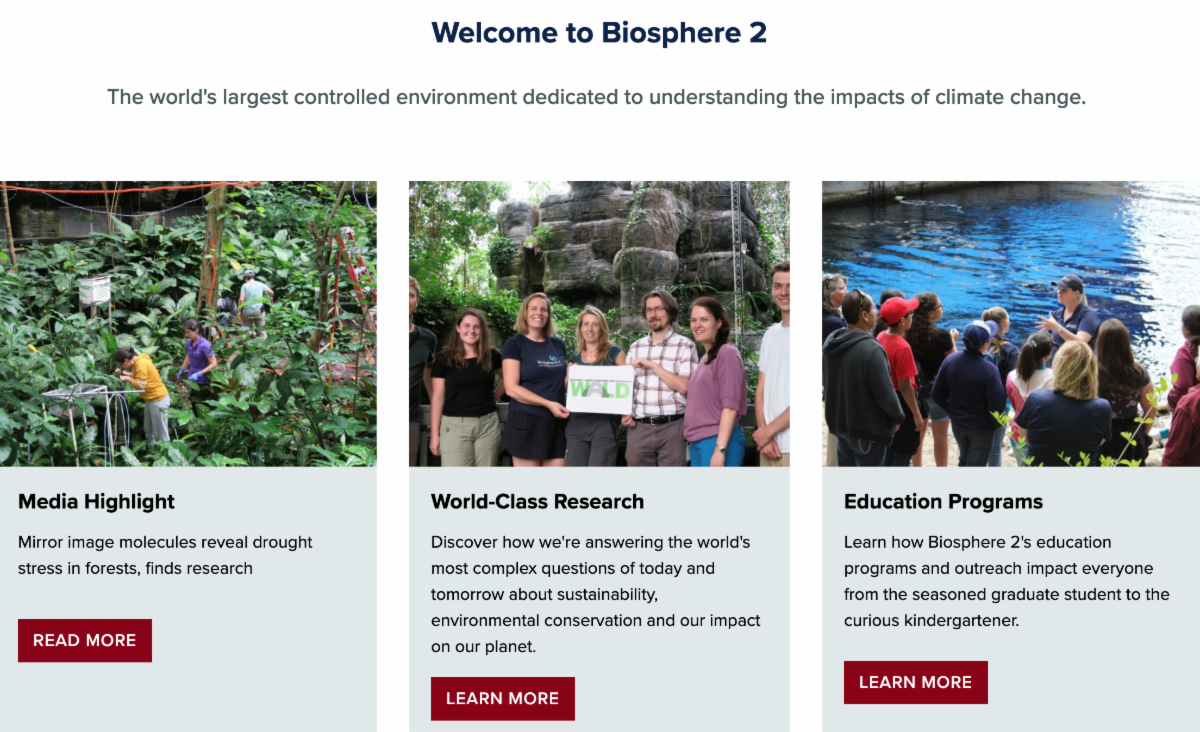Select the Media Highlight heading
Viewport: 1200px width, 732px height.
pos(96,501)
